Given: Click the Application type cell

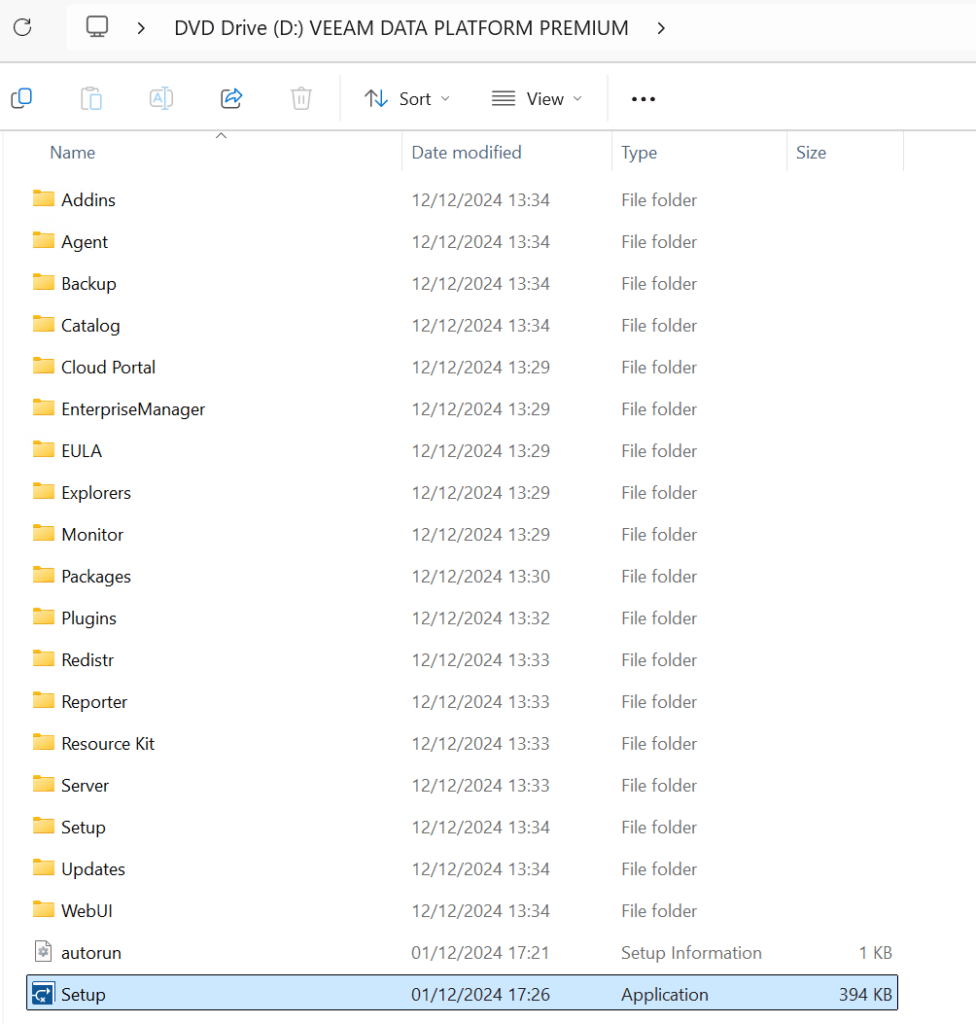Looking at the screenshot, I should click(x=664, y=995).
